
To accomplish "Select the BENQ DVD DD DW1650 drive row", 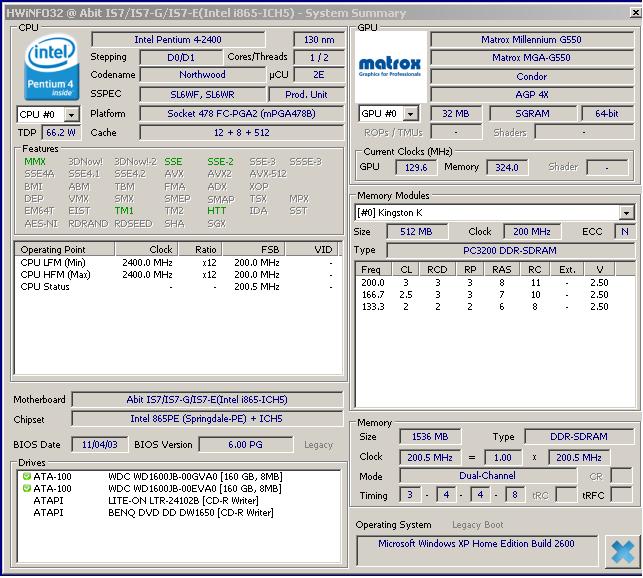I will click(x=179, y=512).
